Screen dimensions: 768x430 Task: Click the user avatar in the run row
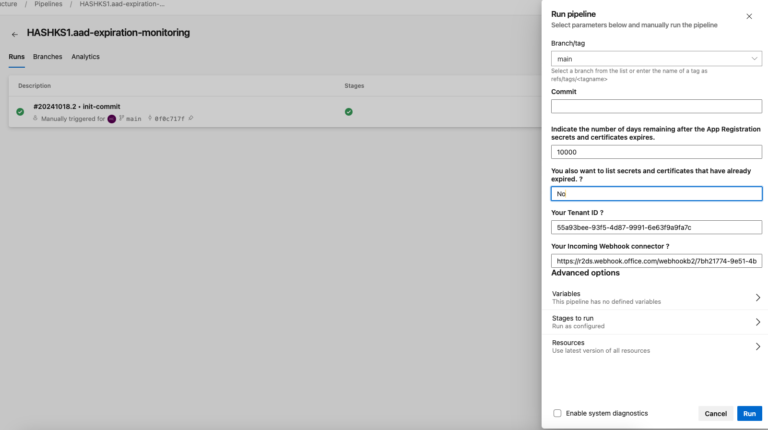coord(112,118)
